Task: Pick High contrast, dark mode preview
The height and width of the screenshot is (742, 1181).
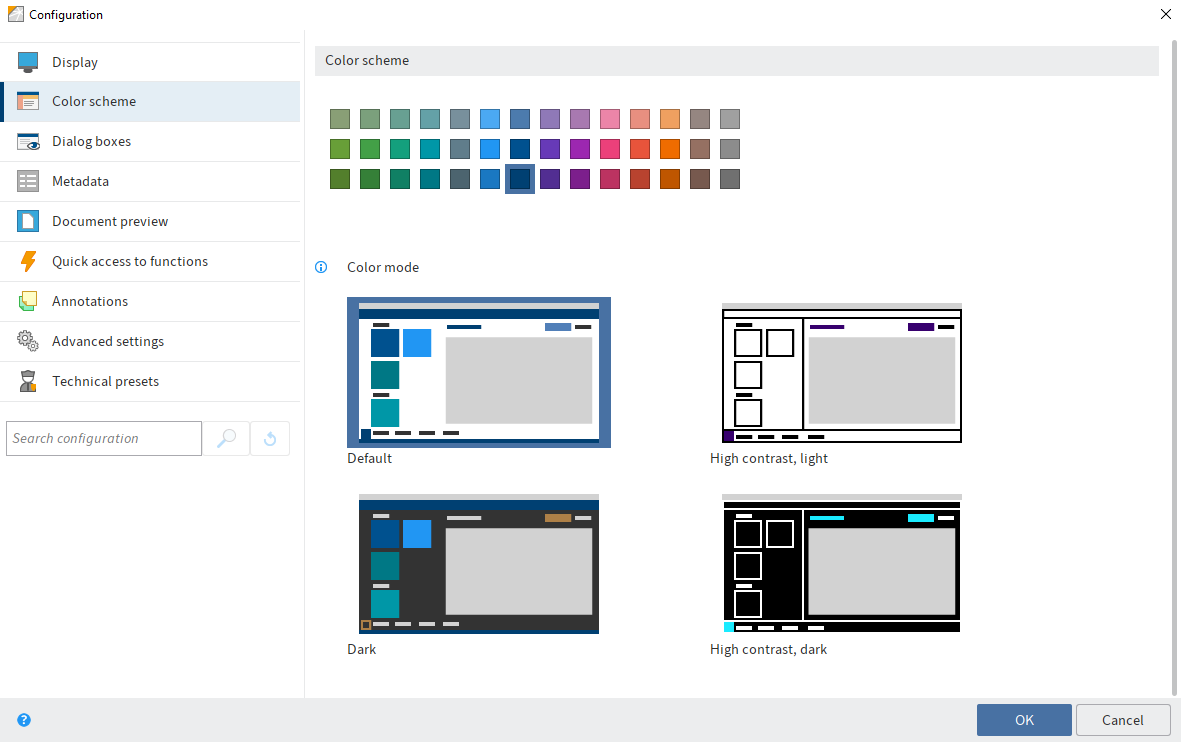Action: click(x=841, y=564)
